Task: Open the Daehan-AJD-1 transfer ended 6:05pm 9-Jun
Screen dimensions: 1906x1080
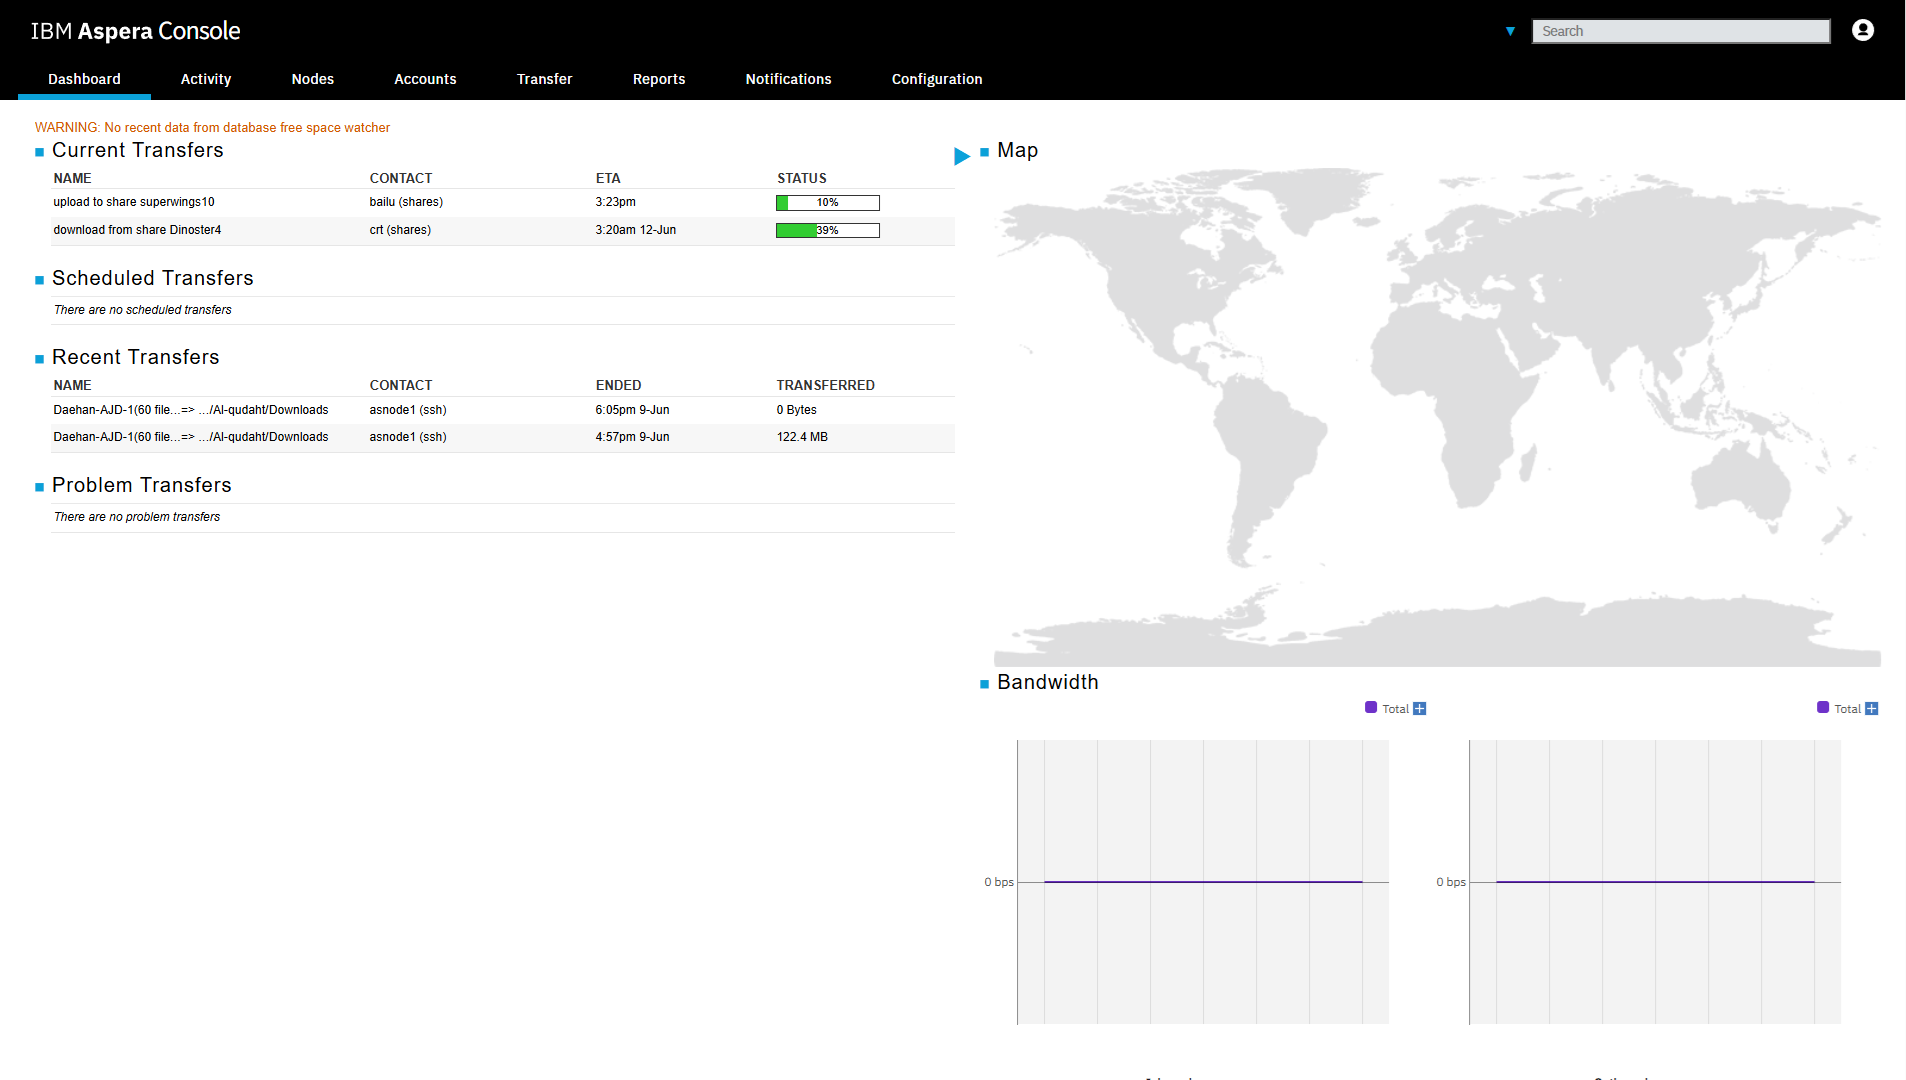Action: [191, 410]
